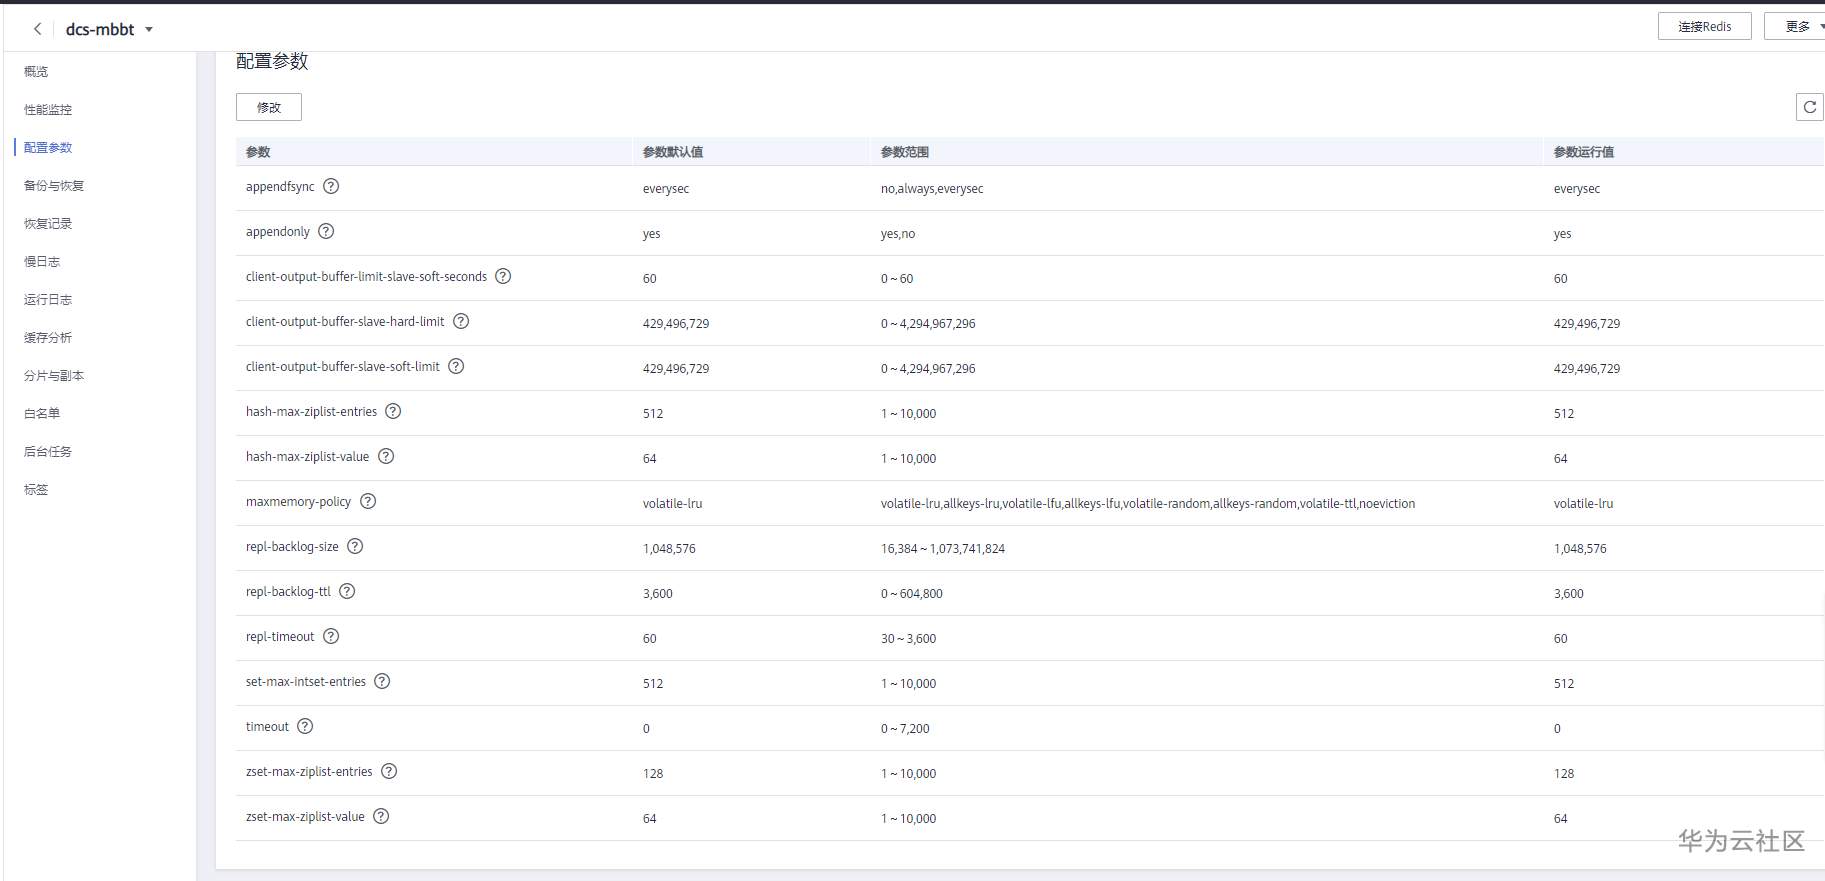Open 慢日志 in the sidebar
Viewport: 1825px width, 881px height.
[x=42, y=261]
